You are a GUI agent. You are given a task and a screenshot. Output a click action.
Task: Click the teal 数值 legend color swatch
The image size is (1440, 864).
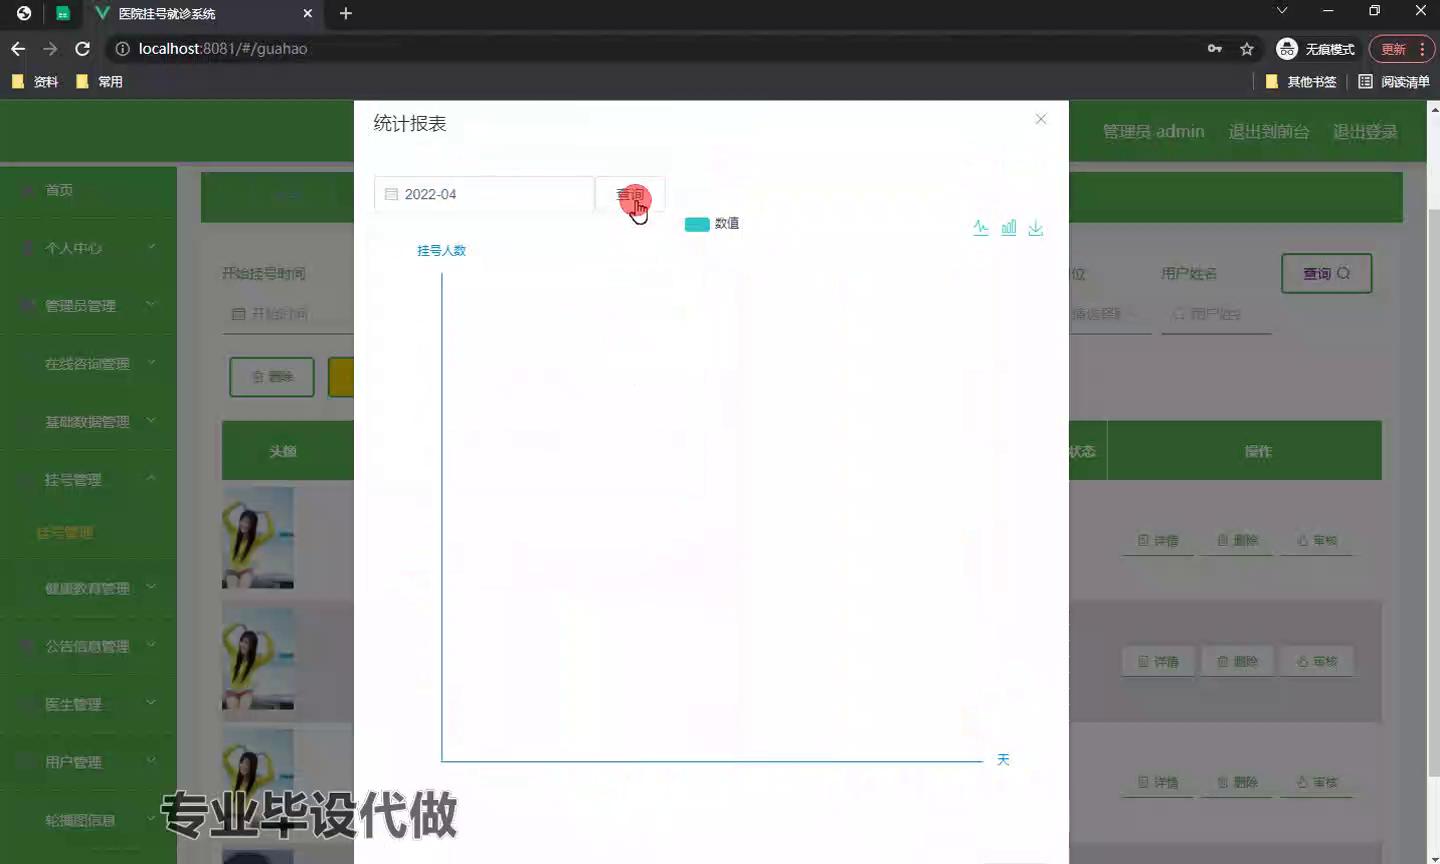pos(696,224)
